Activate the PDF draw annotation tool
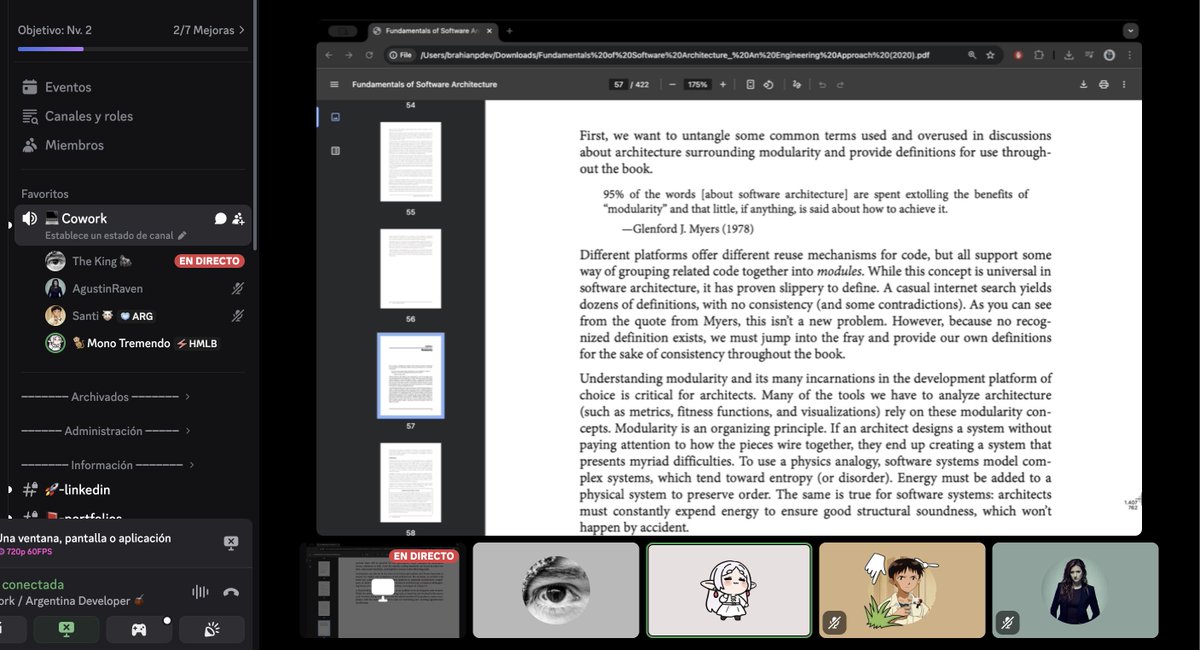1200x650 pixels. click(797, 85)
